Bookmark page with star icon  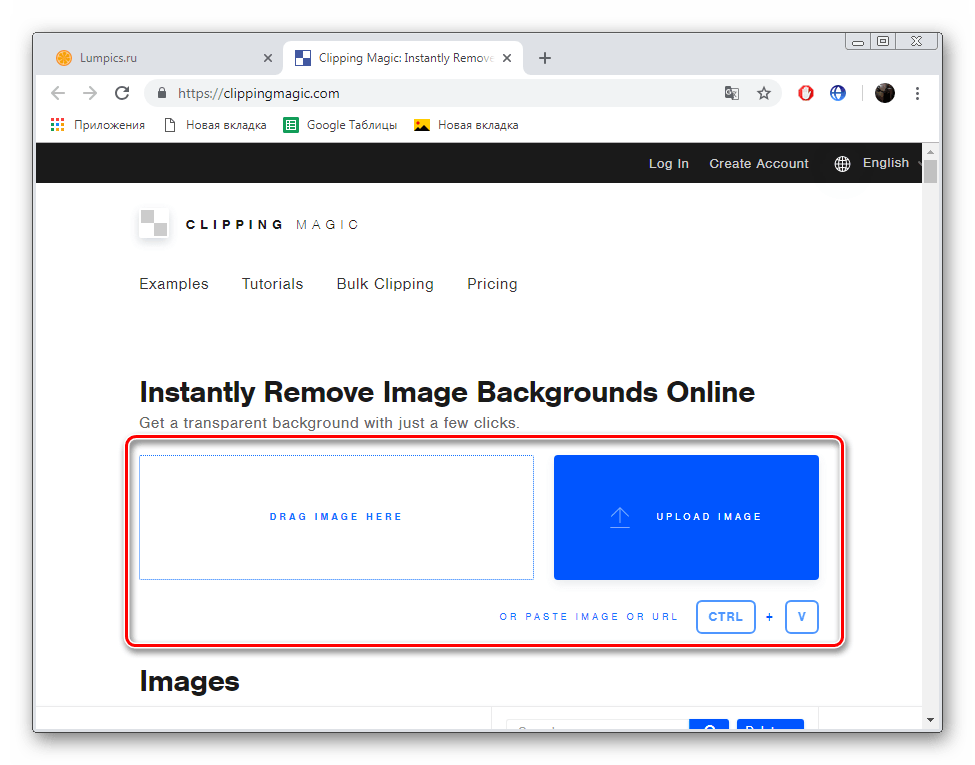coord(764,93)
